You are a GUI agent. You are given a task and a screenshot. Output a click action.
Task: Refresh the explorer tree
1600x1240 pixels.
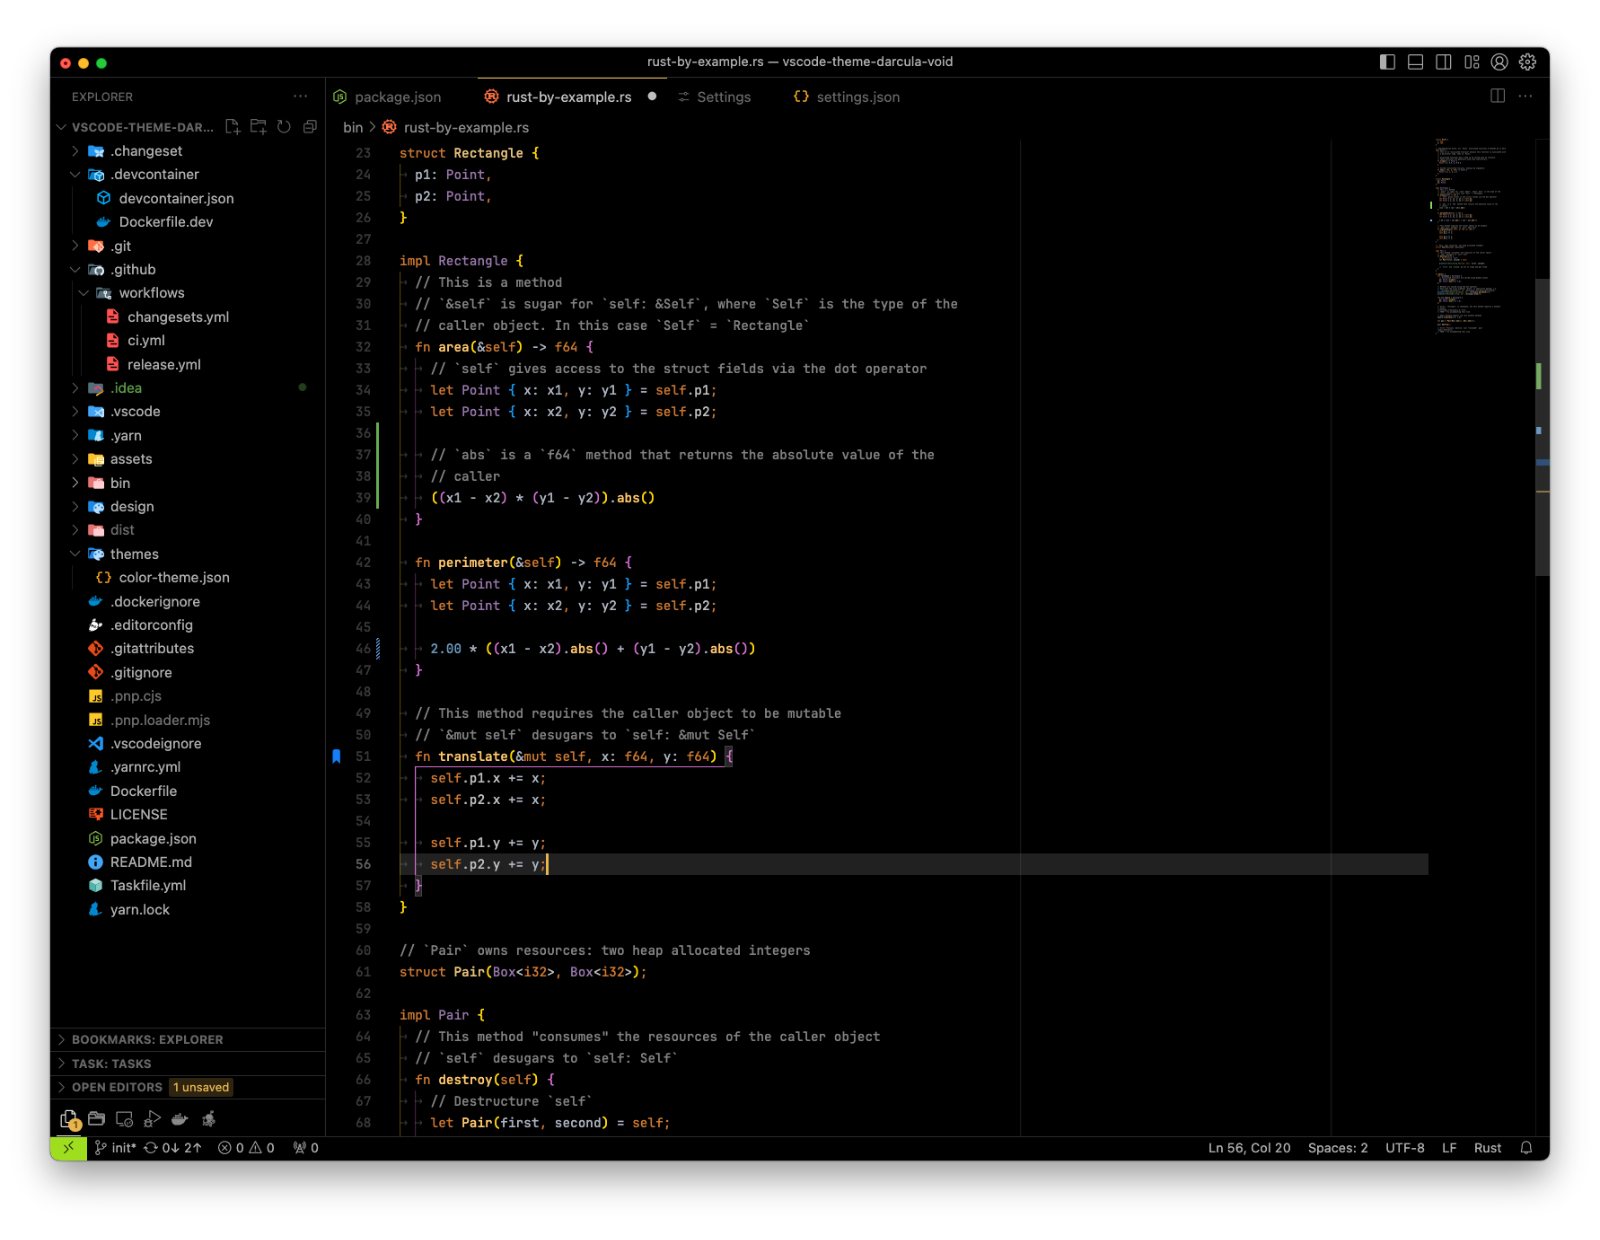[284, 127]
